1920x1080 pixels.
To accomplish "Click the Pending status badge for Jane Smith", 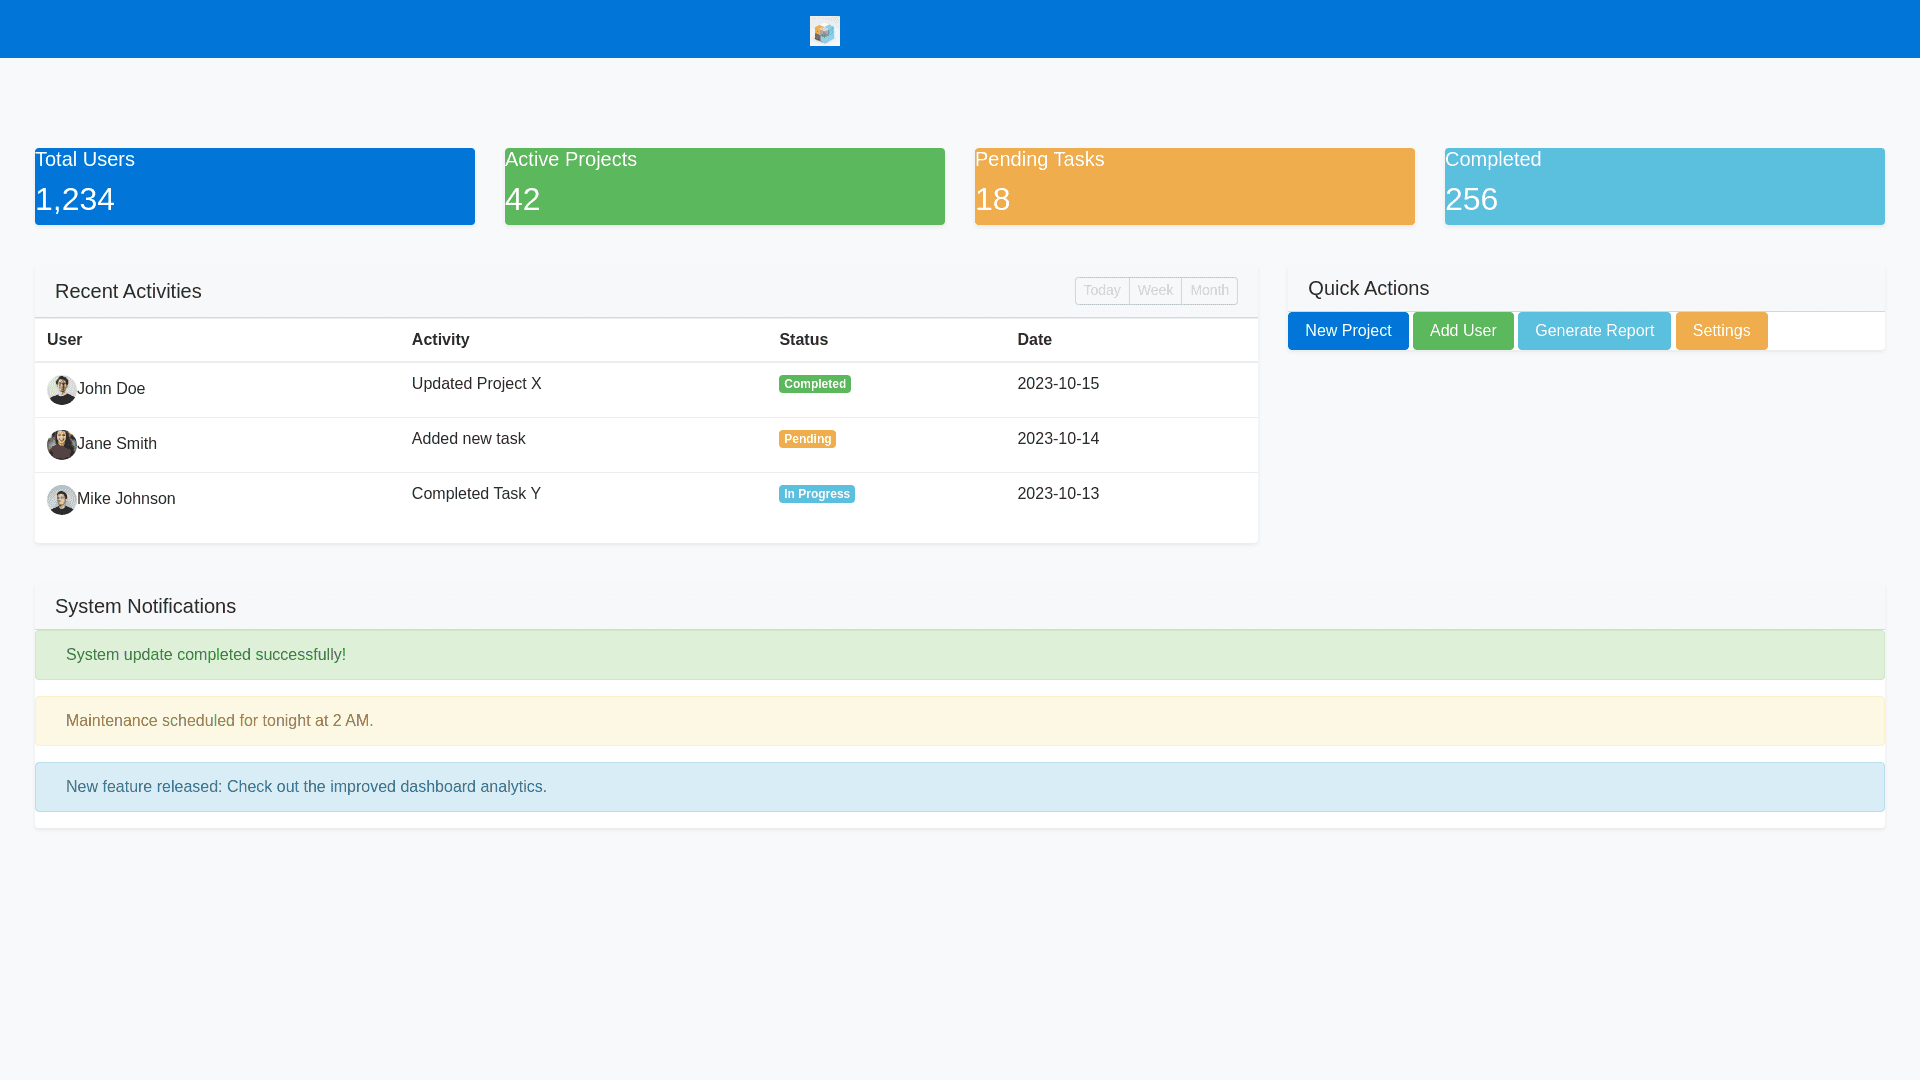I will click(x=807, y=438).
